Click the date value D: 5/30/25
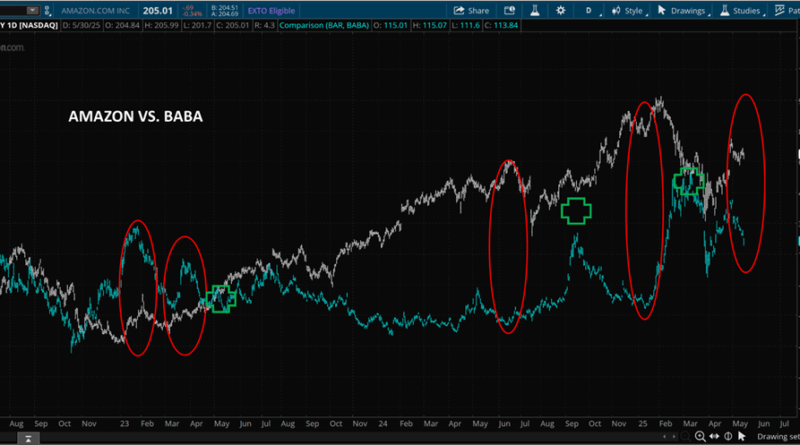 [82, 26]
